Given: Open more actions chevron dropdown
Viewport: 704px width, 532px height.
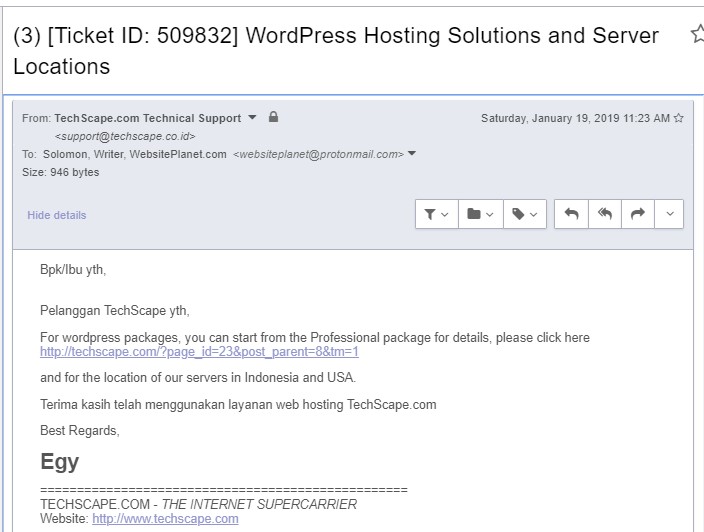Looking at the screenshot, I should 669,214.
